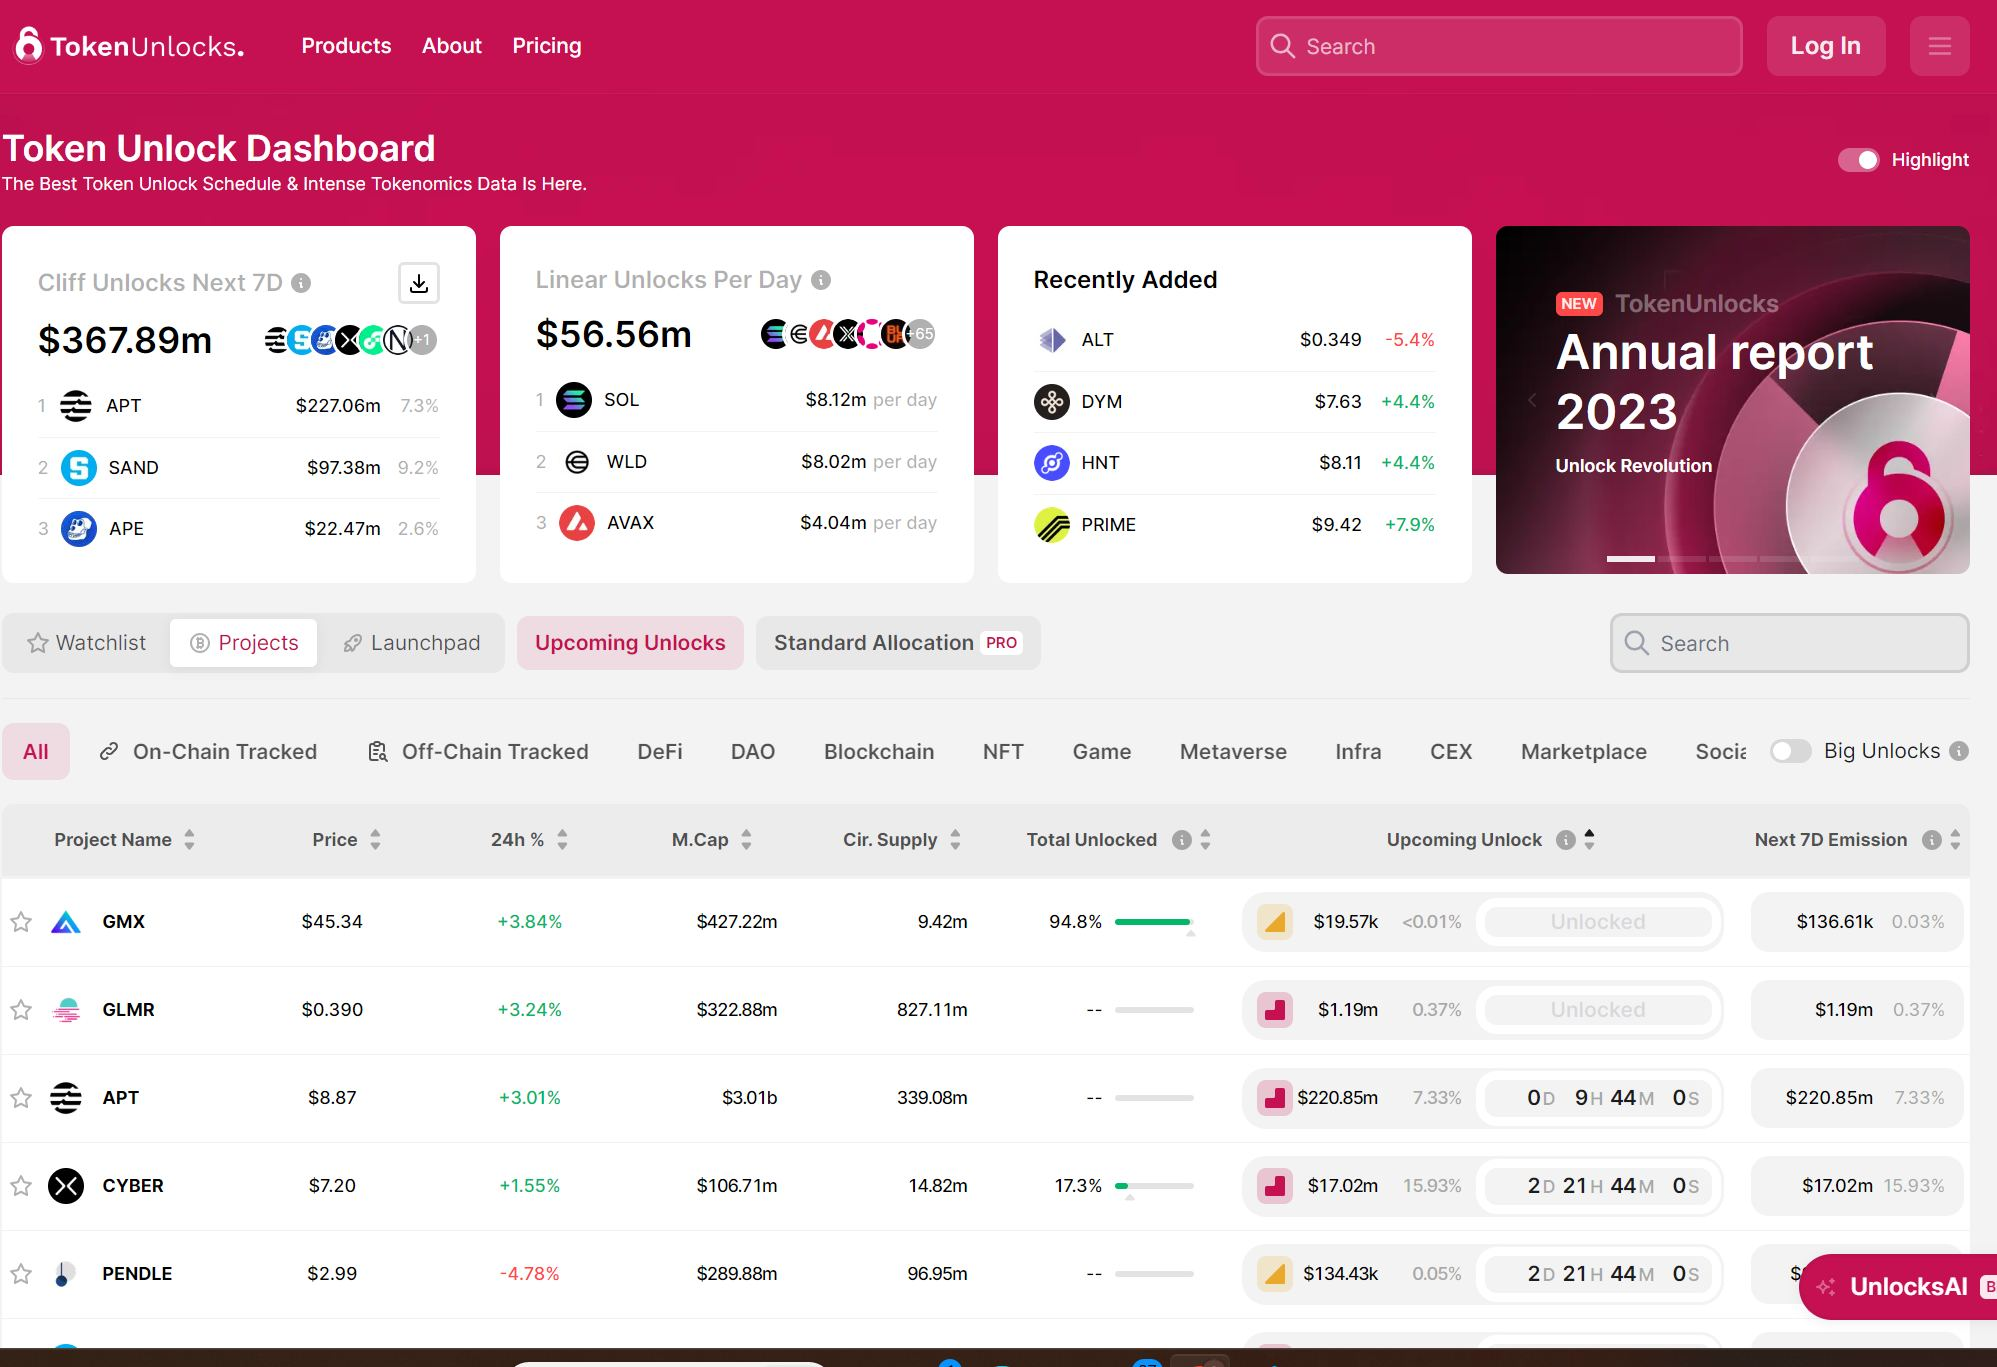Click the HNT token icon
The image size is (1997, 1367).
[1052, 463]
